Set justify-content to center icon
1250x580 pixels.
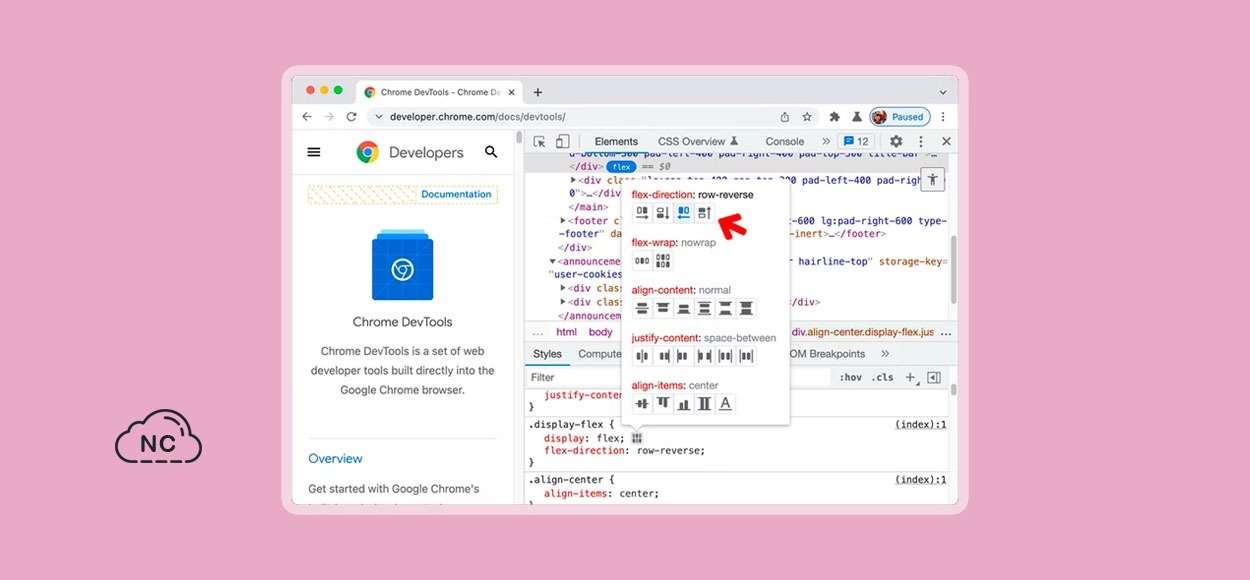[642, 356]
